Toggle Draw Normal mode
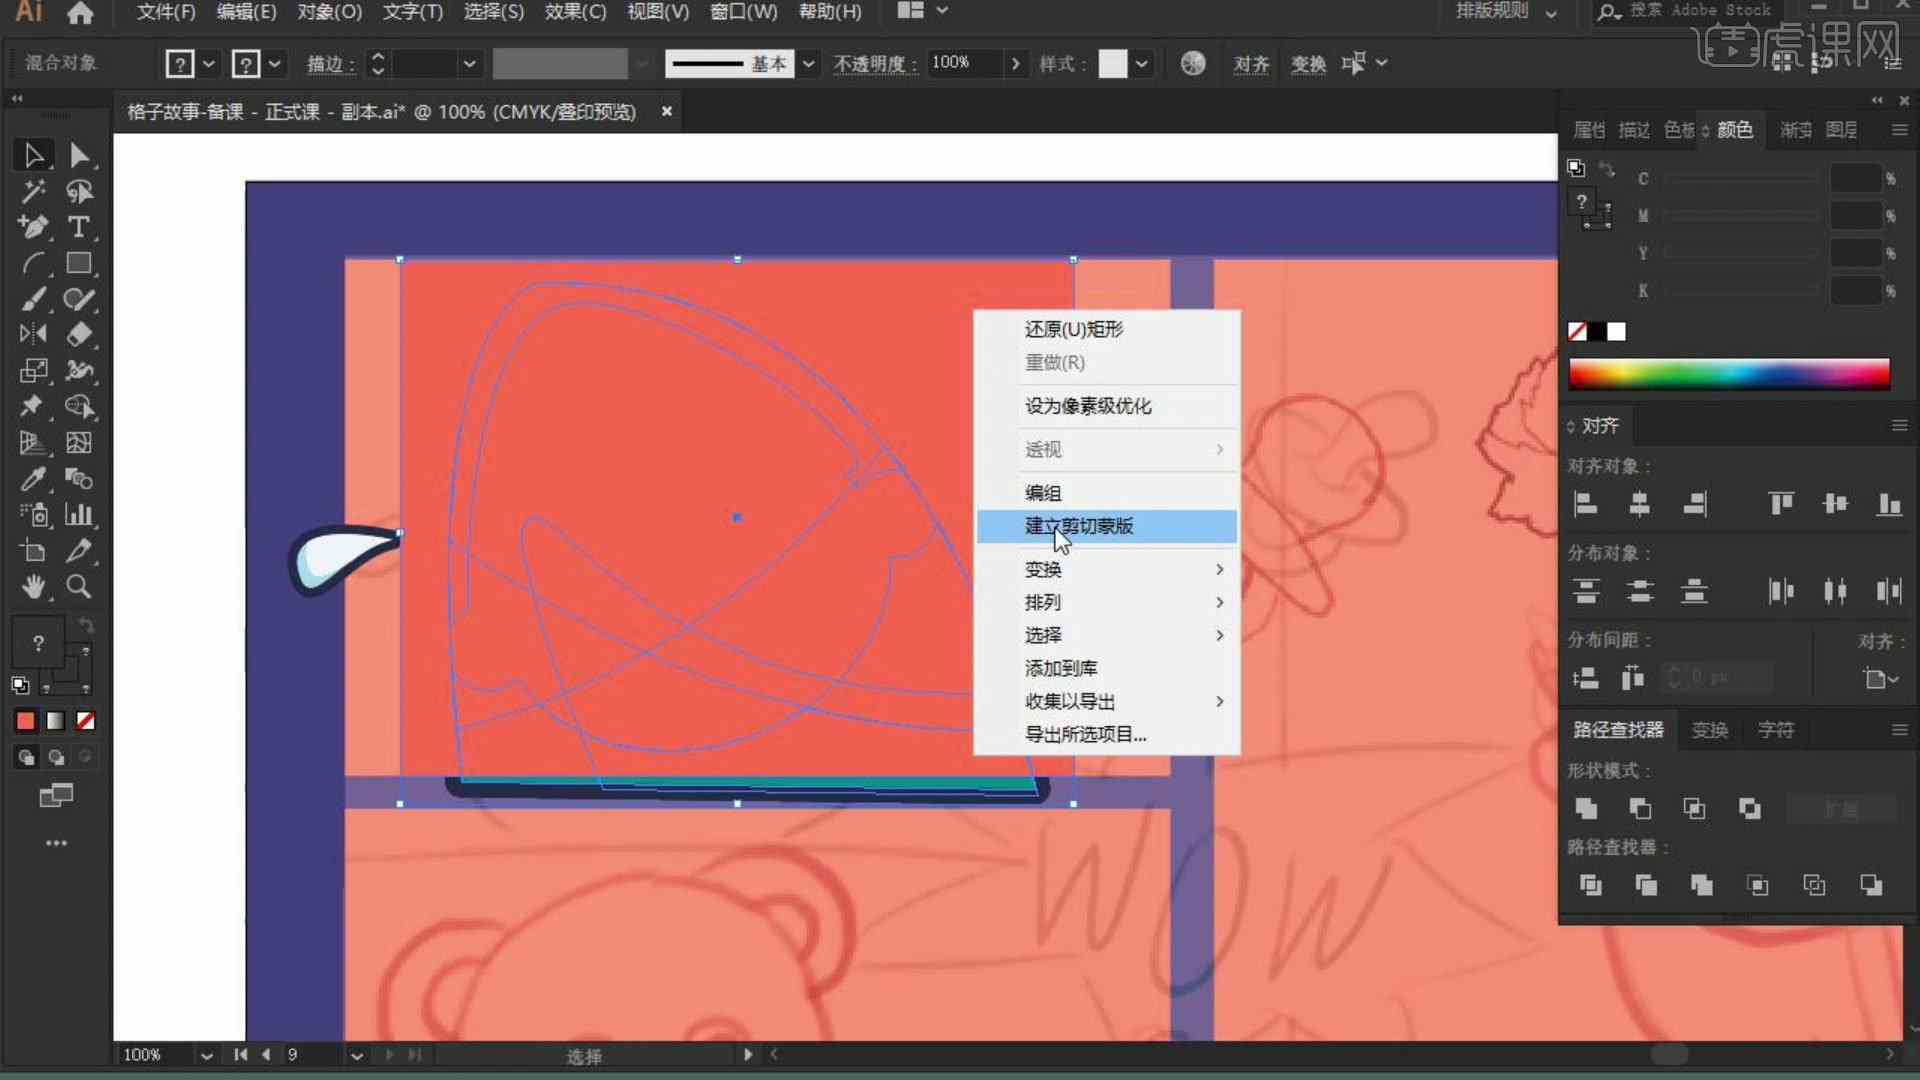The image size is (1920, 1080). [x=26, y=757]
